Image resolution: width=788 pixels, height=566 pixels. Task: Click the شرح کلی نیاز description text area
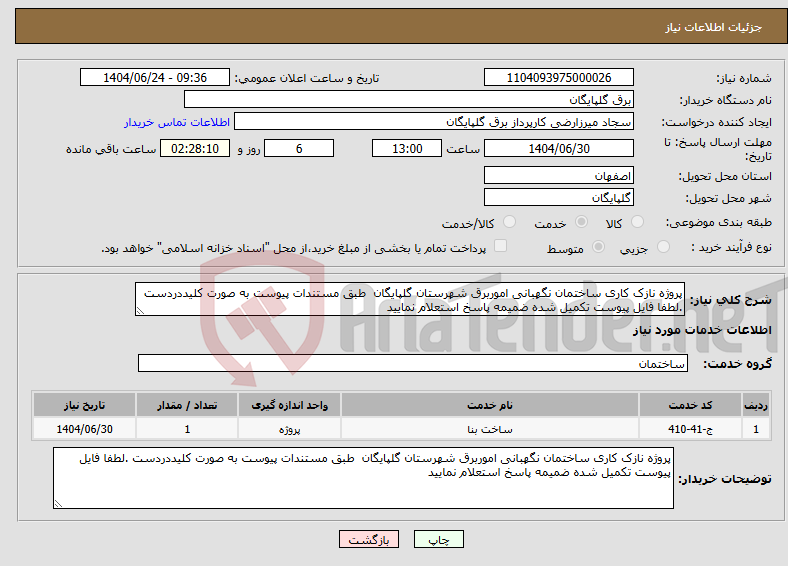pyautogui.click(x=410, y=299)
